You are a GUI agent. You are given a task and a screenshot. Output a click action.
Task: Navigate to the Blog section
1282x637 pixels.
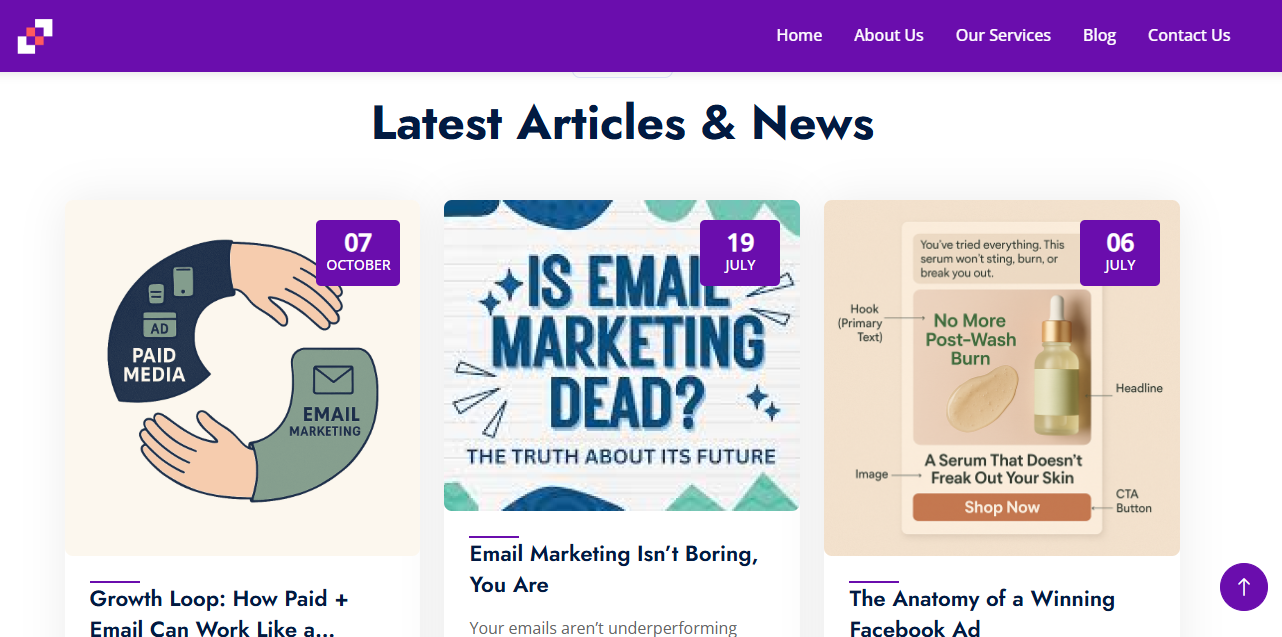pyautogui.click(x=1099, y=35)
